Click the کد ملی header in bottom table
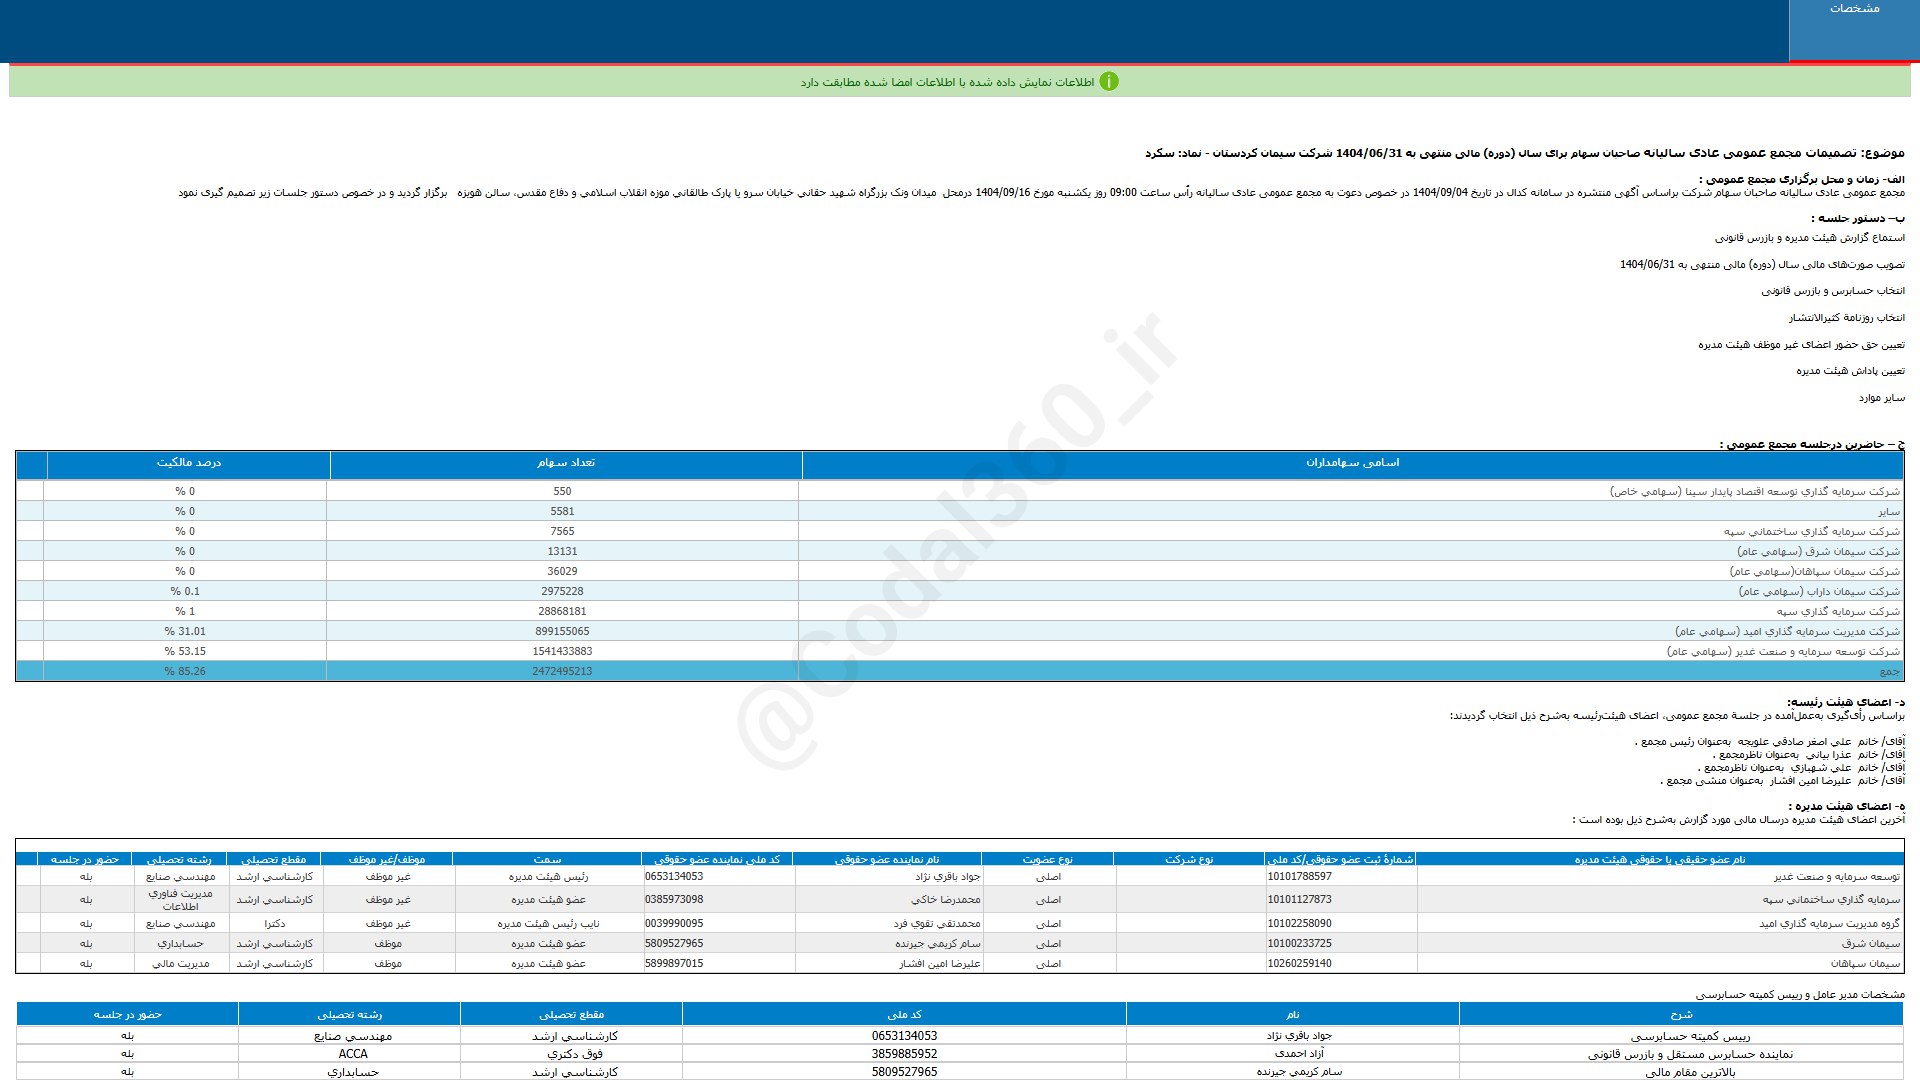The height and width of the screenshot is (1080, 1920). pyautogui.click(x=904, y=1015)
